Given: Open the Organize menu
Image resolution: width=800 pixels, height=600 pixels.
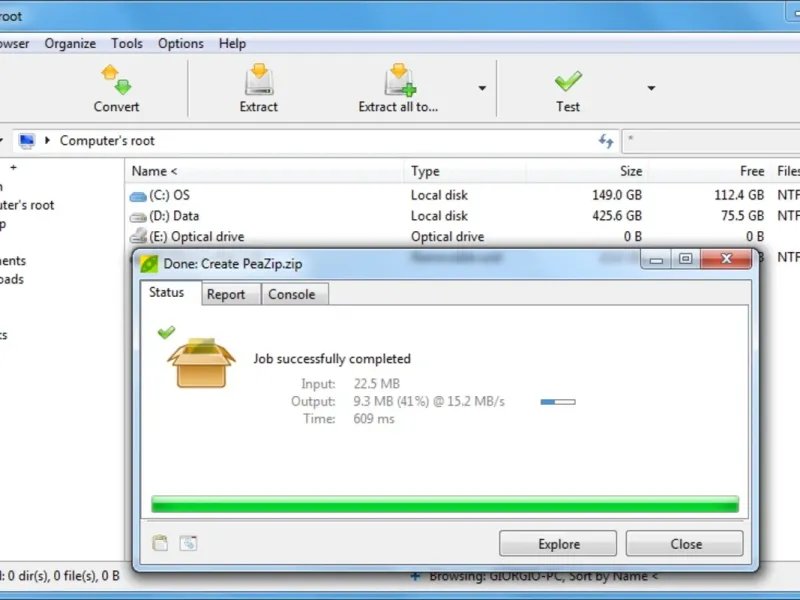Looking at the screenshot, I should click(70, 44).
